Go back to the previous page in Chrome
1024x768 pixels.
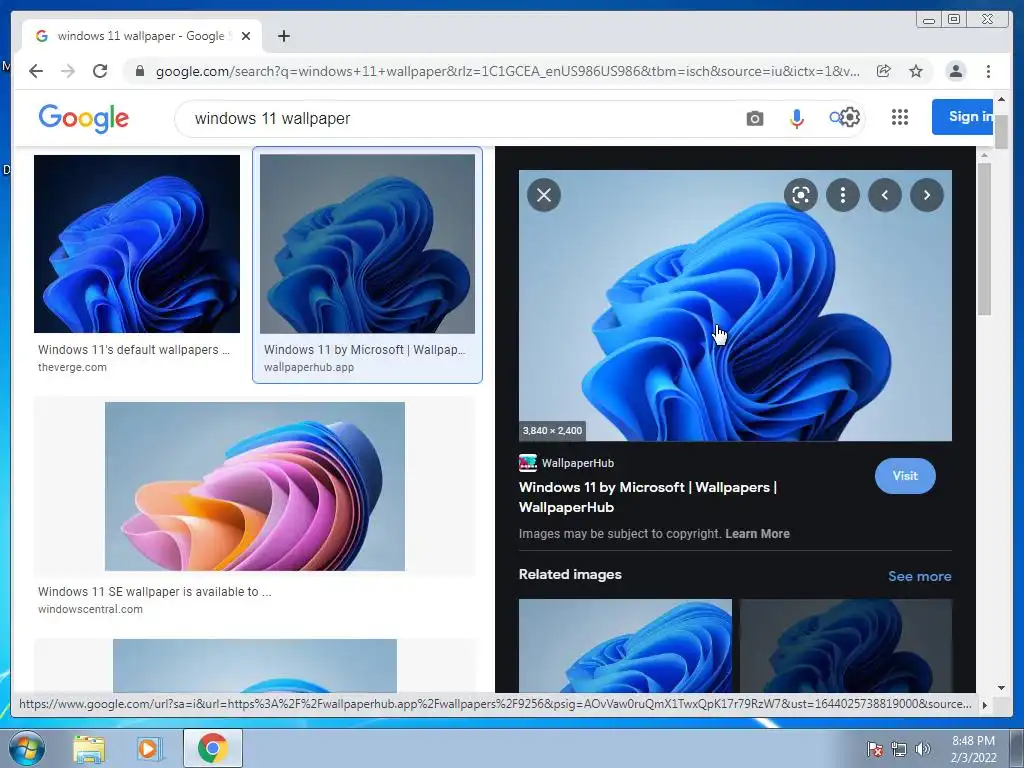coord(36,71)
